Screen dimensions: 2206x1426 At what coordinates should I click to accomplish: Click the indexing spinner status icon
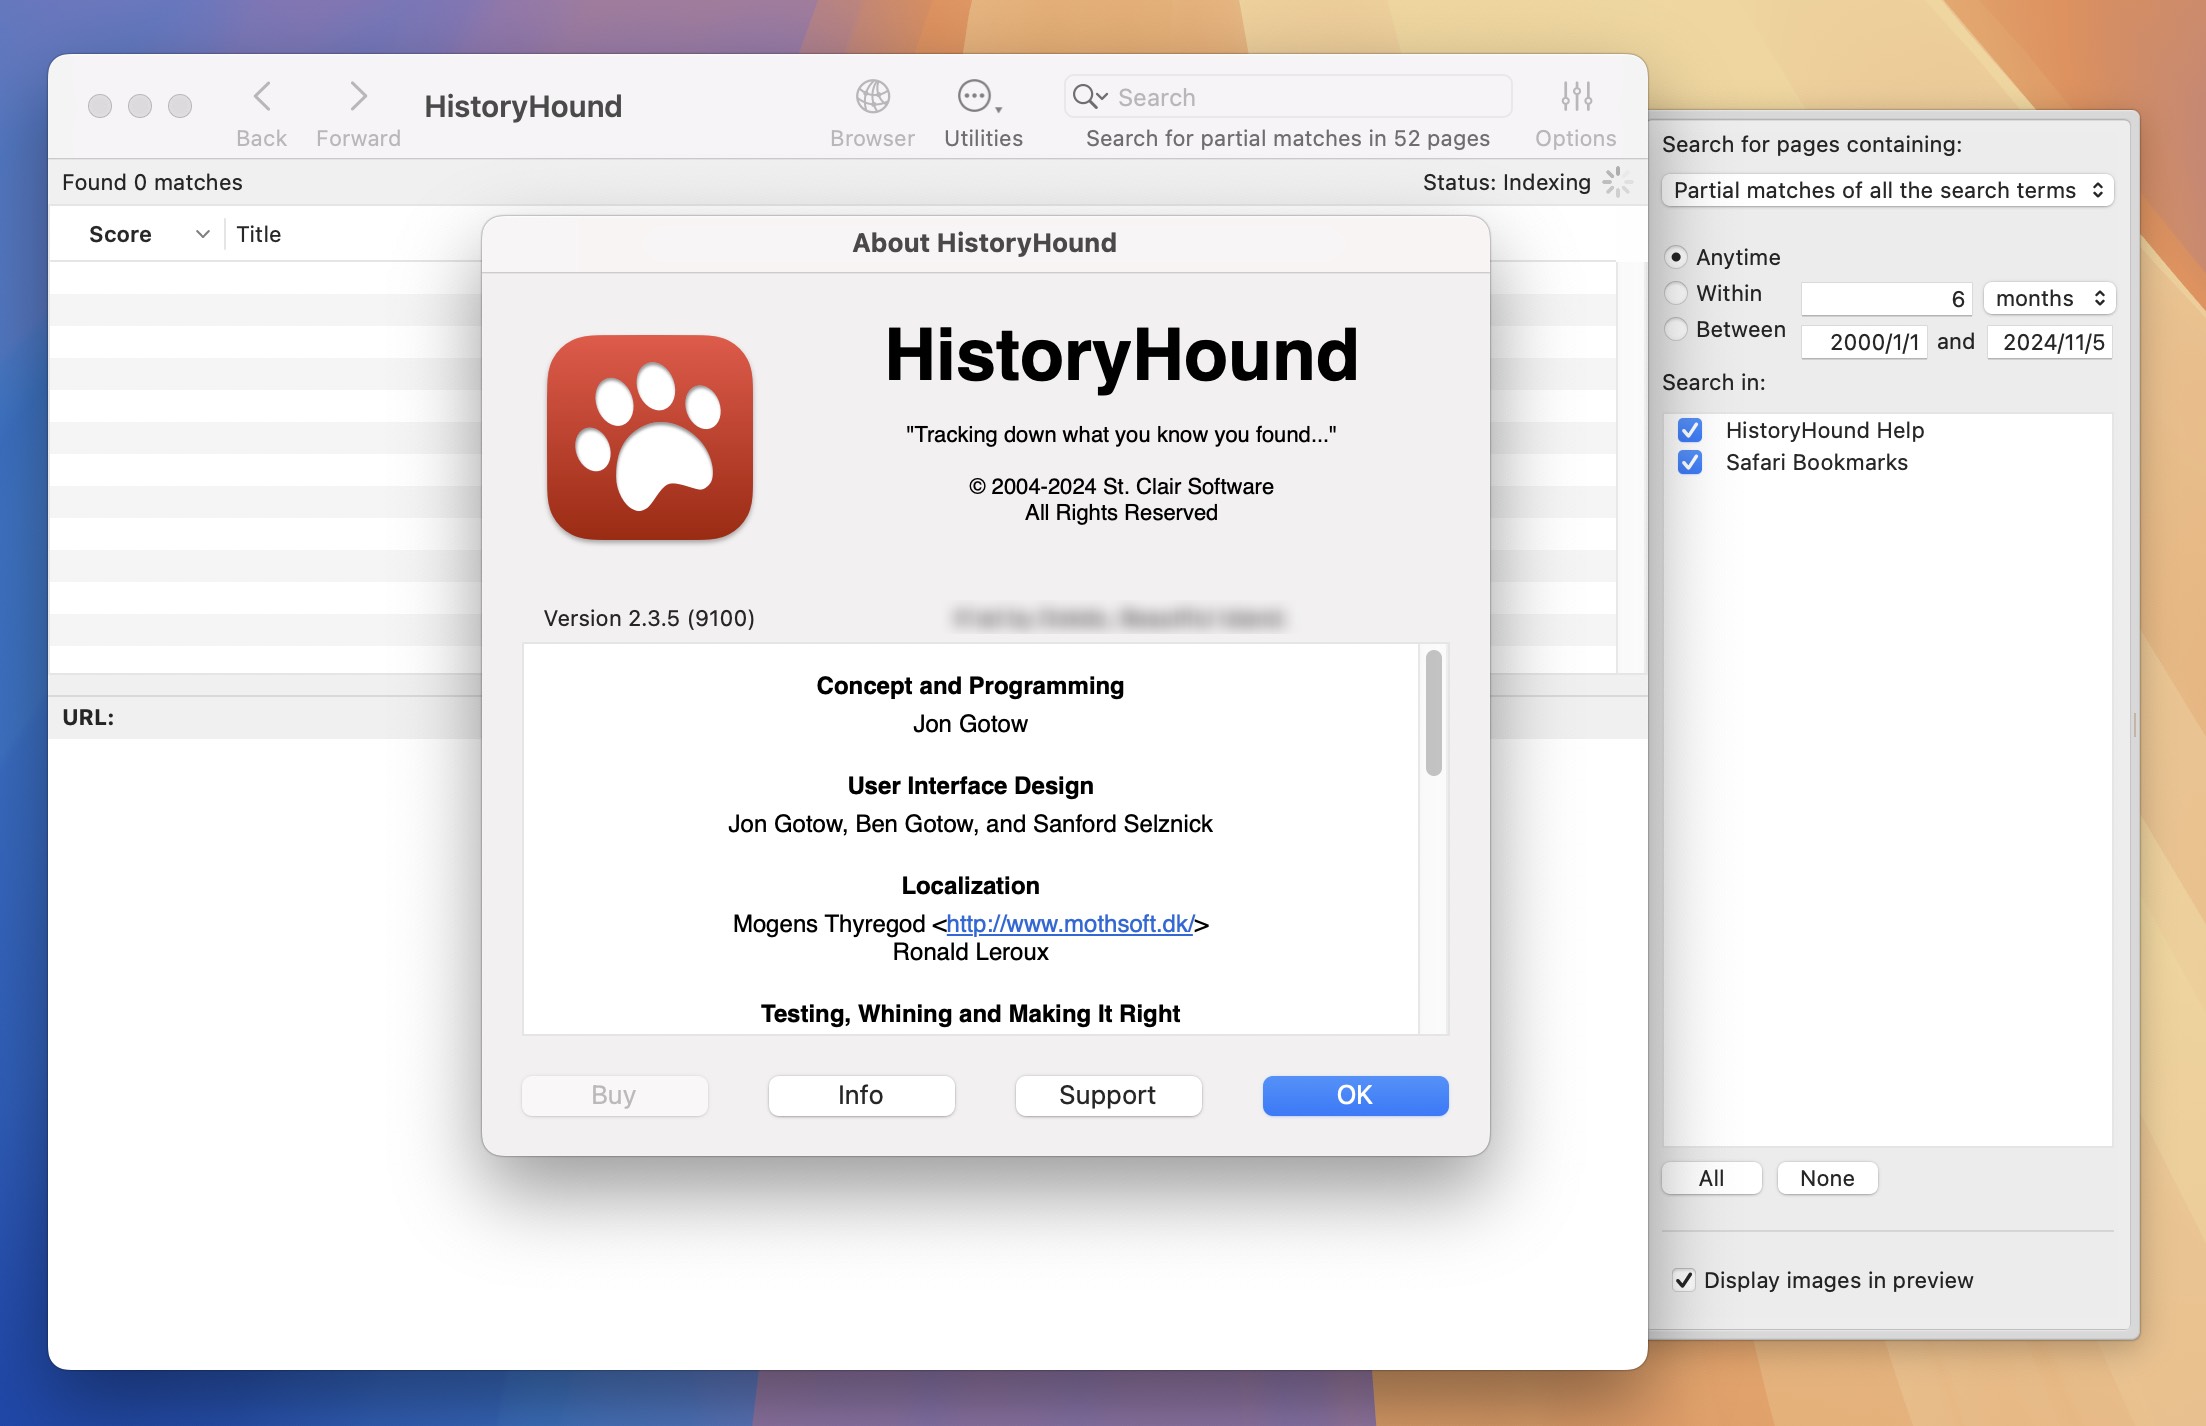tap(1617, 182)
